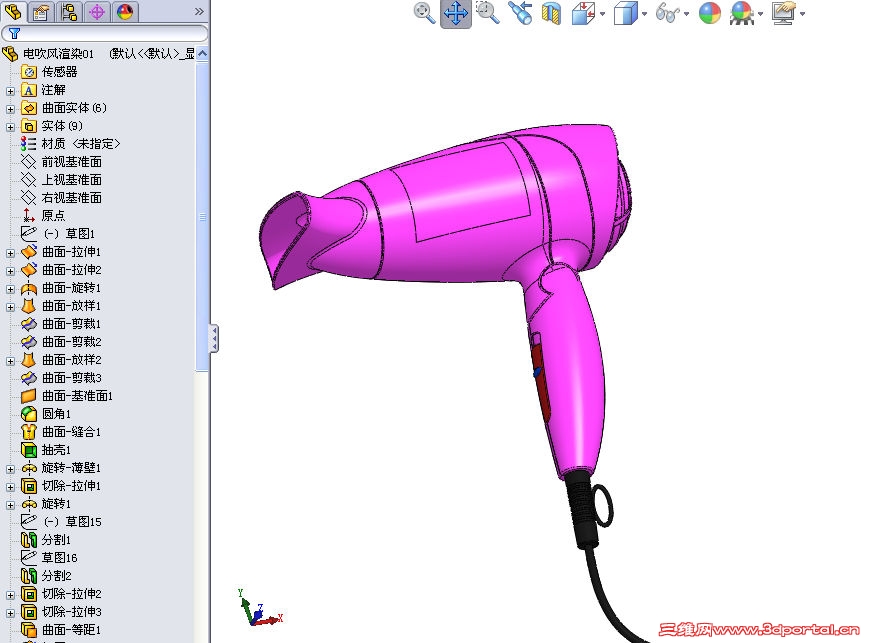This screenshot has height=643, width=879.
Task: Expand the 曲面实体(6) folder
Action: coord(10,108)
